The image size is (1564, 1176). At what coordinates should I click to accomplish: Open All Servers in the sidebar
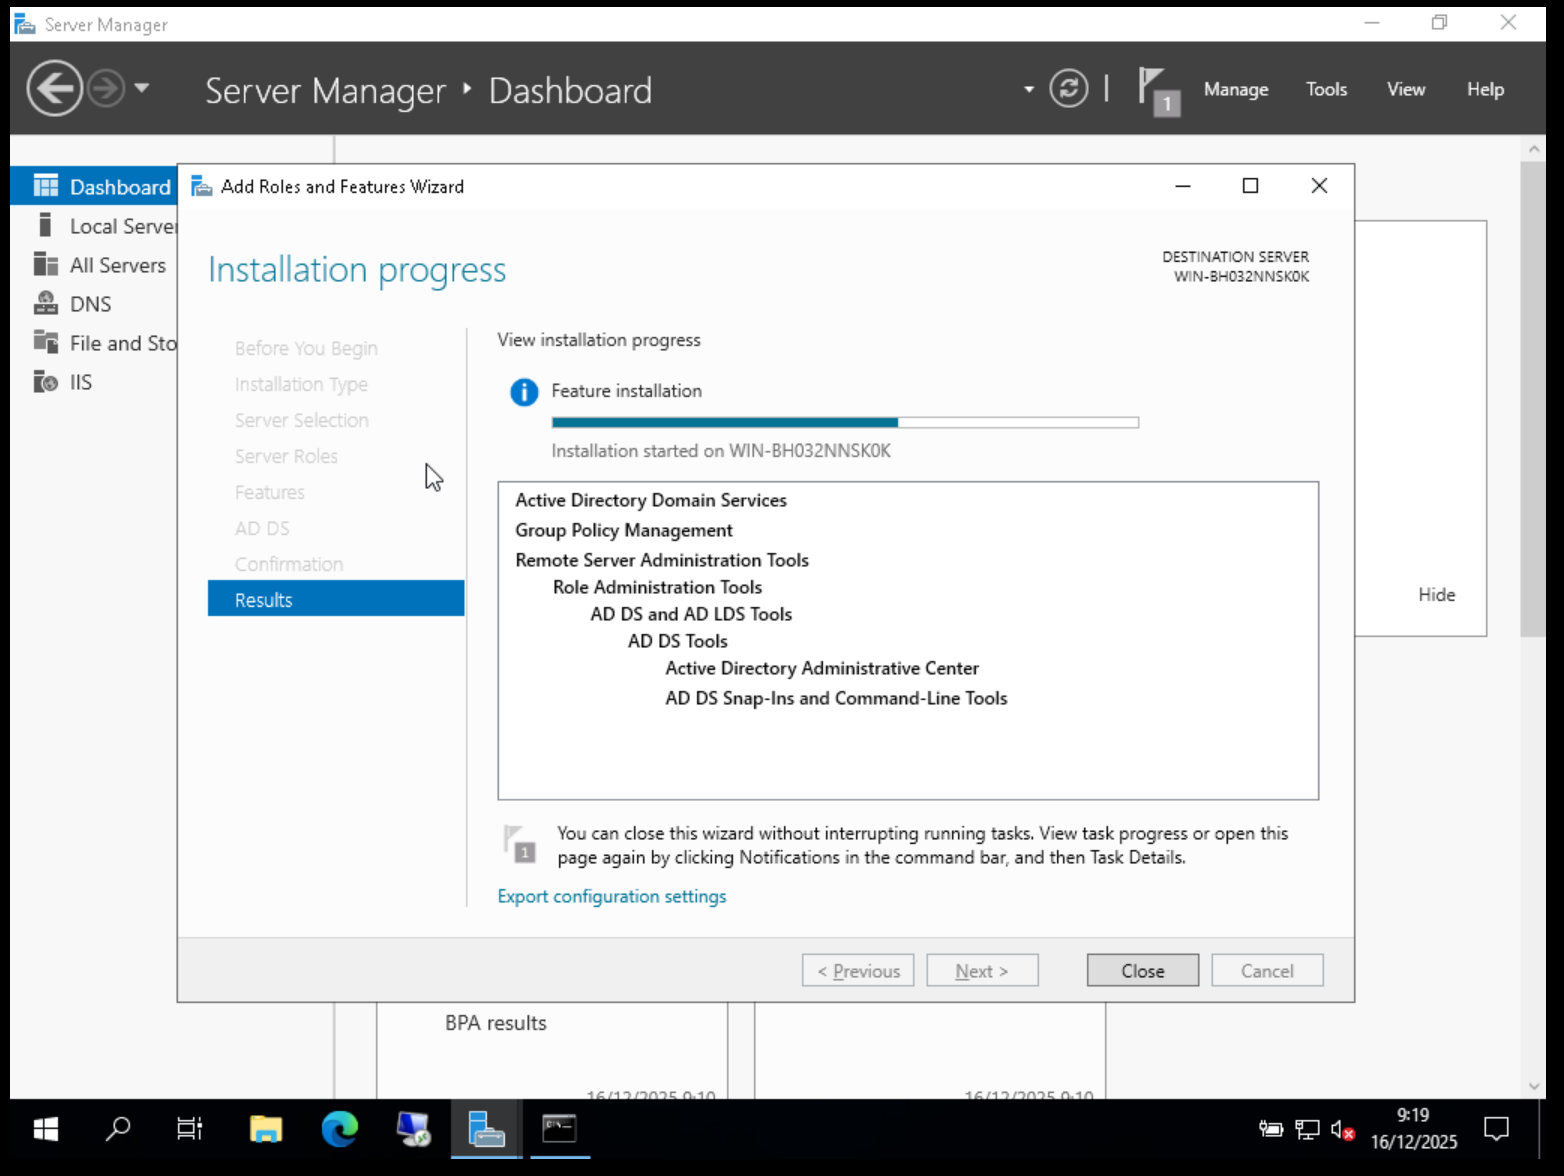coord(117,265)
